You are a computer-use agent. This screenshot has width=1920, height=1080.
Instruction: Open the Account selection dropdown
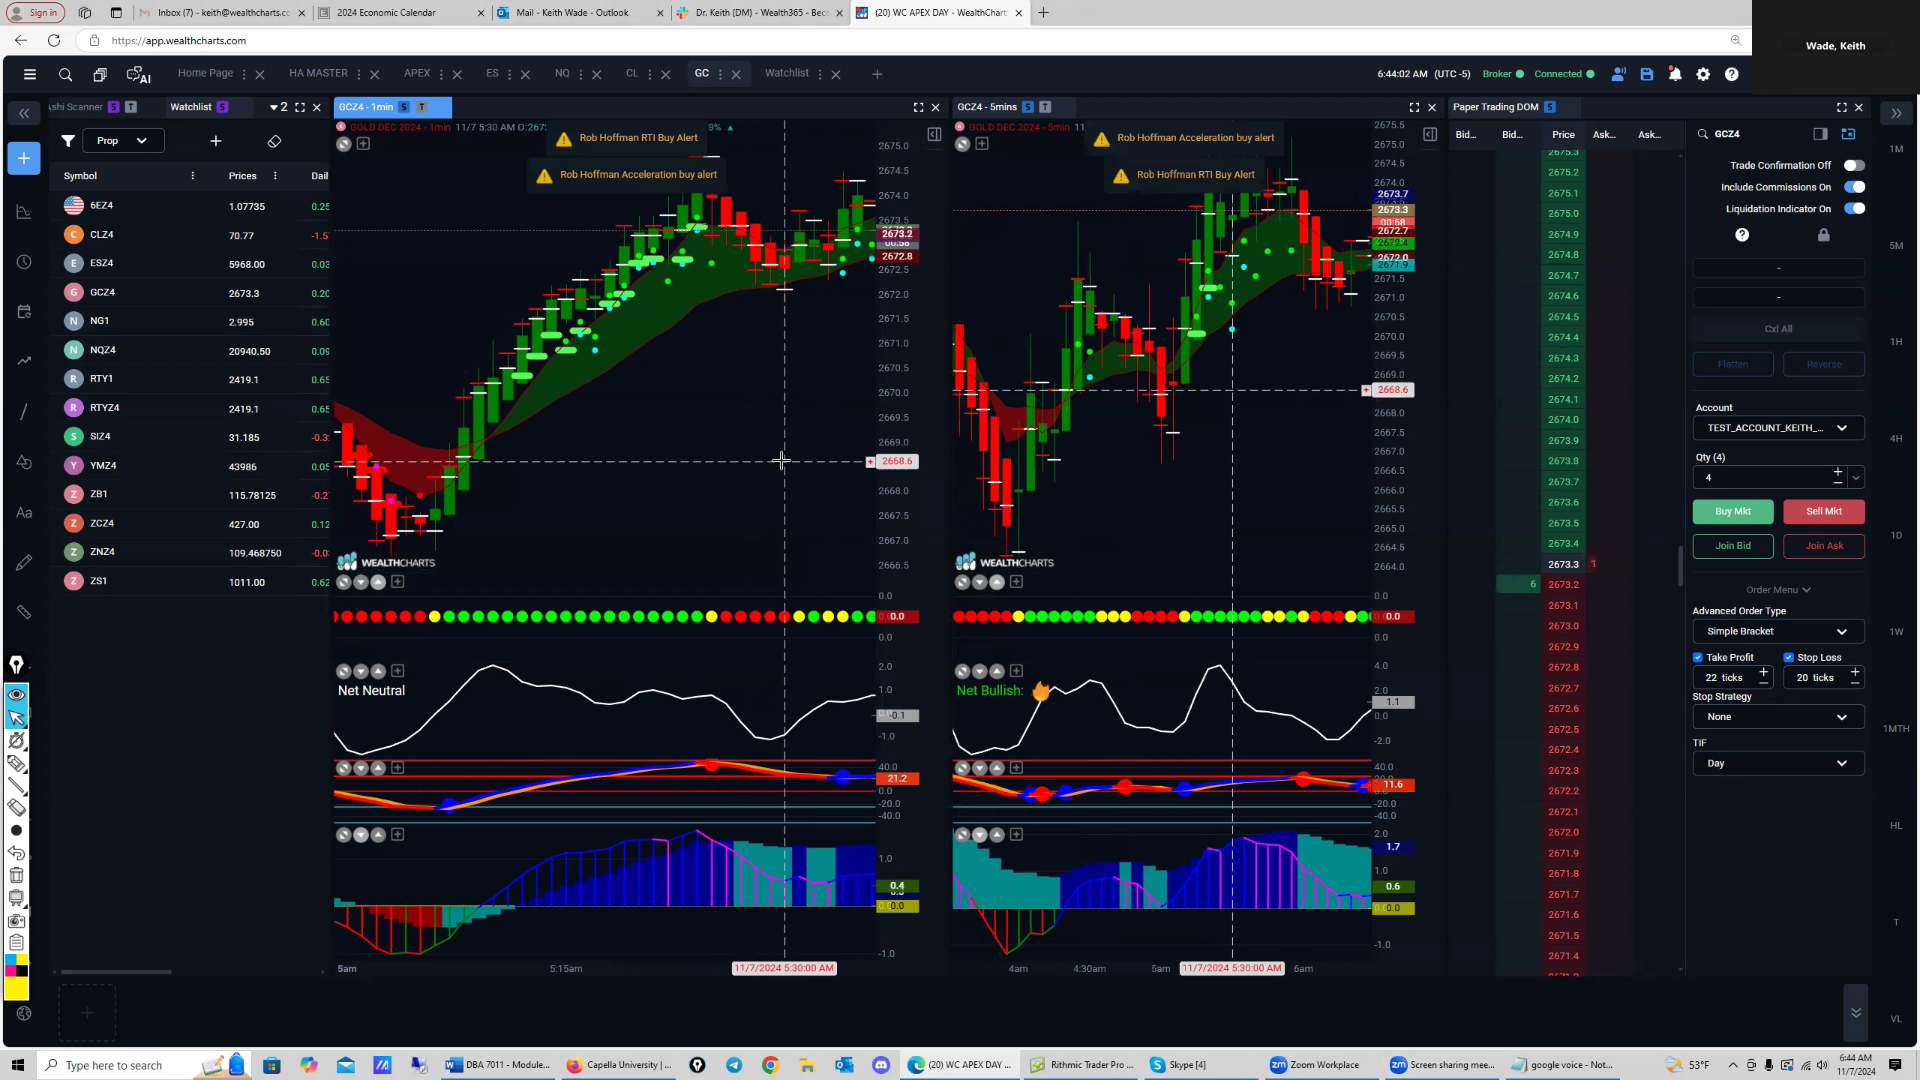(x=1778, y=428)
